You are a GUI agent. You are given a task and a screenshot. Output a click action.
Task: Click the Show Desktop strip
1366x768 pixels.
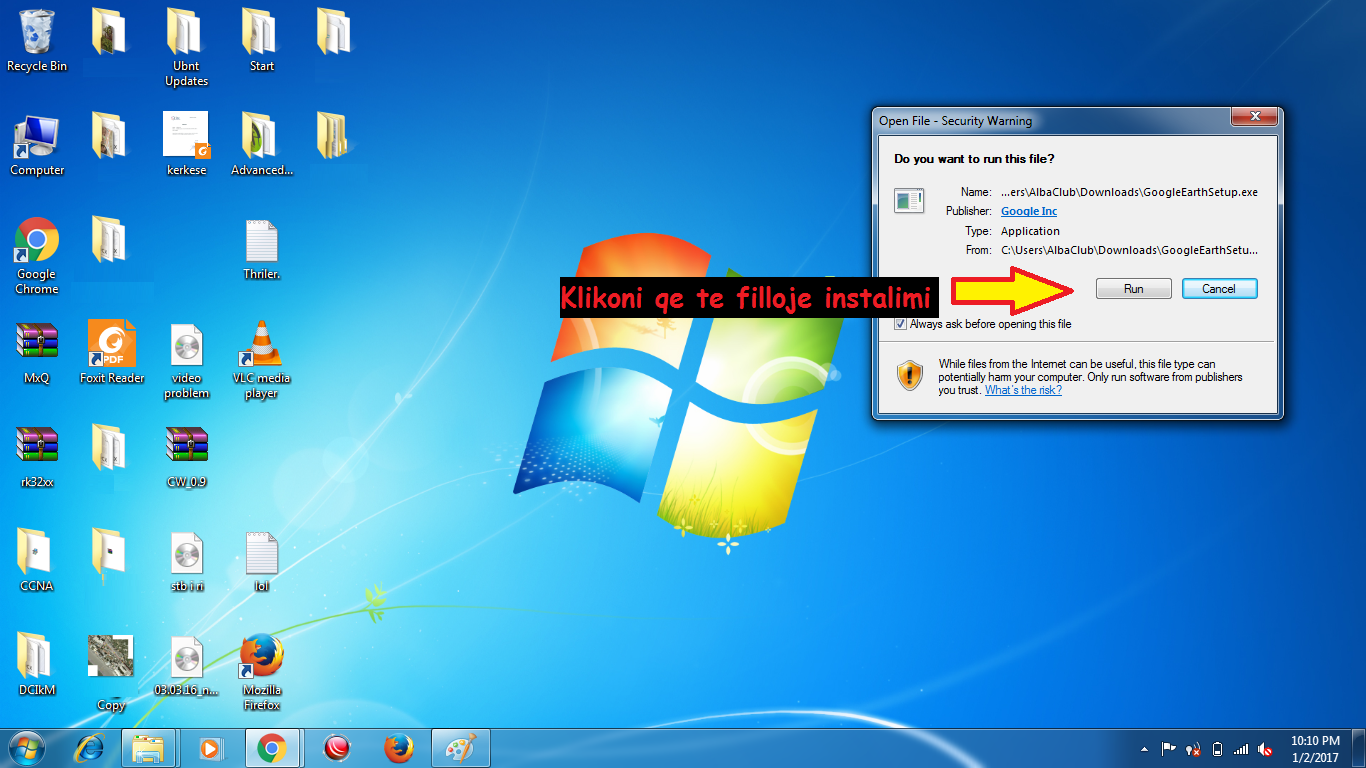coord(1359,749)
